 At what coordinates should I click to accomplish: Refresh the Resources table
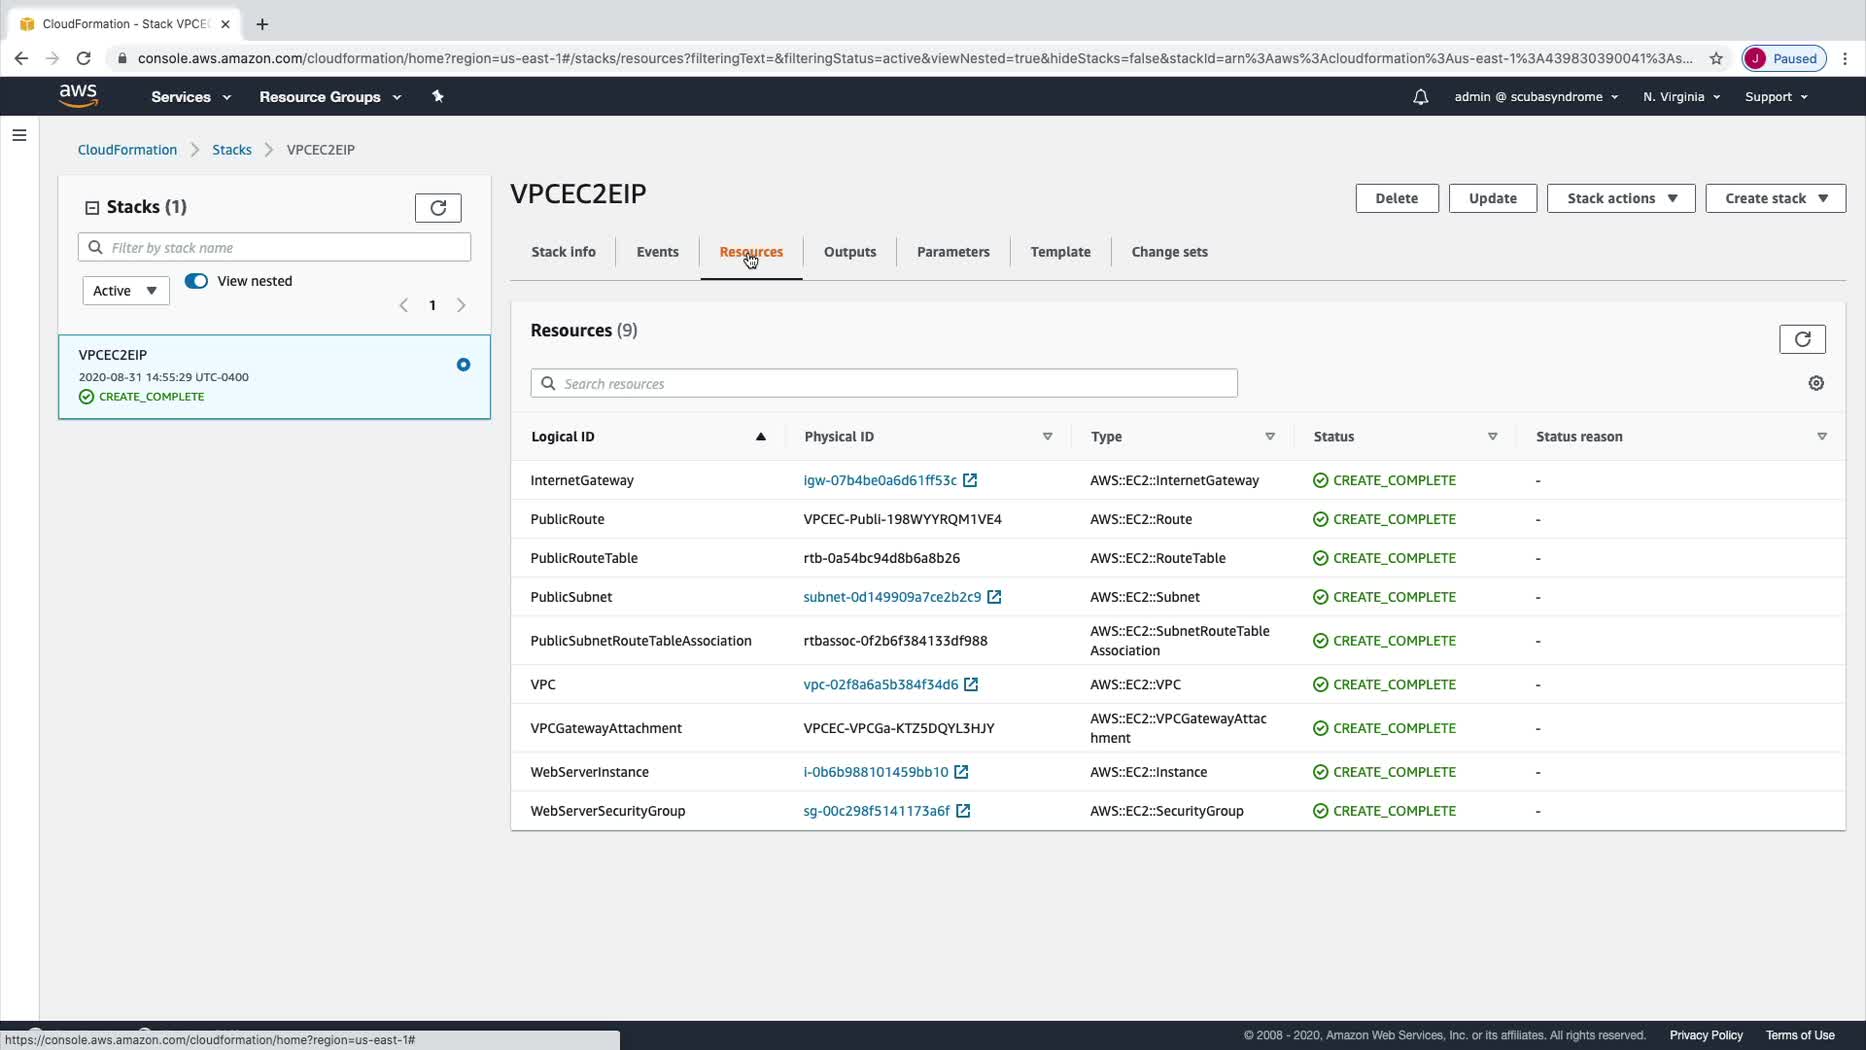(1802, 339)
